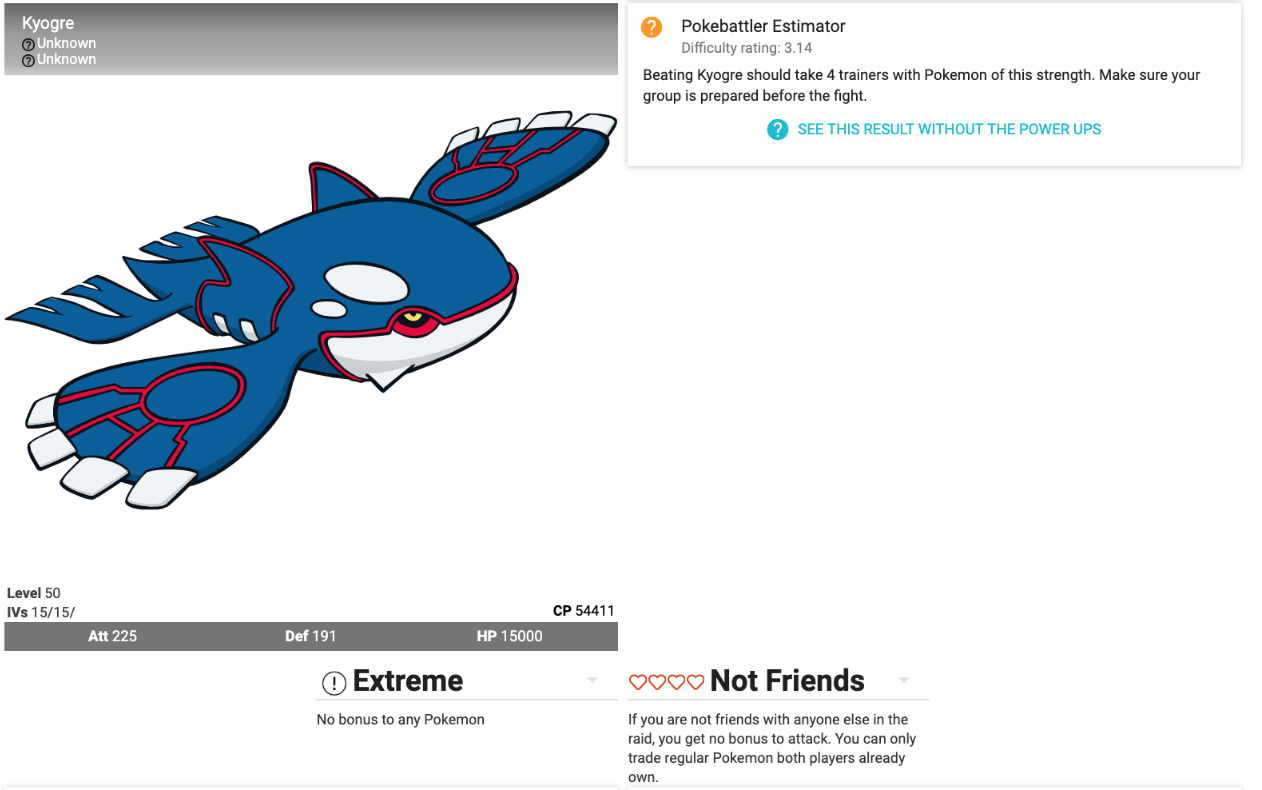Click the Kyogre name header
This screenshot has width=1262, height=790.
(x=48, y=23)
